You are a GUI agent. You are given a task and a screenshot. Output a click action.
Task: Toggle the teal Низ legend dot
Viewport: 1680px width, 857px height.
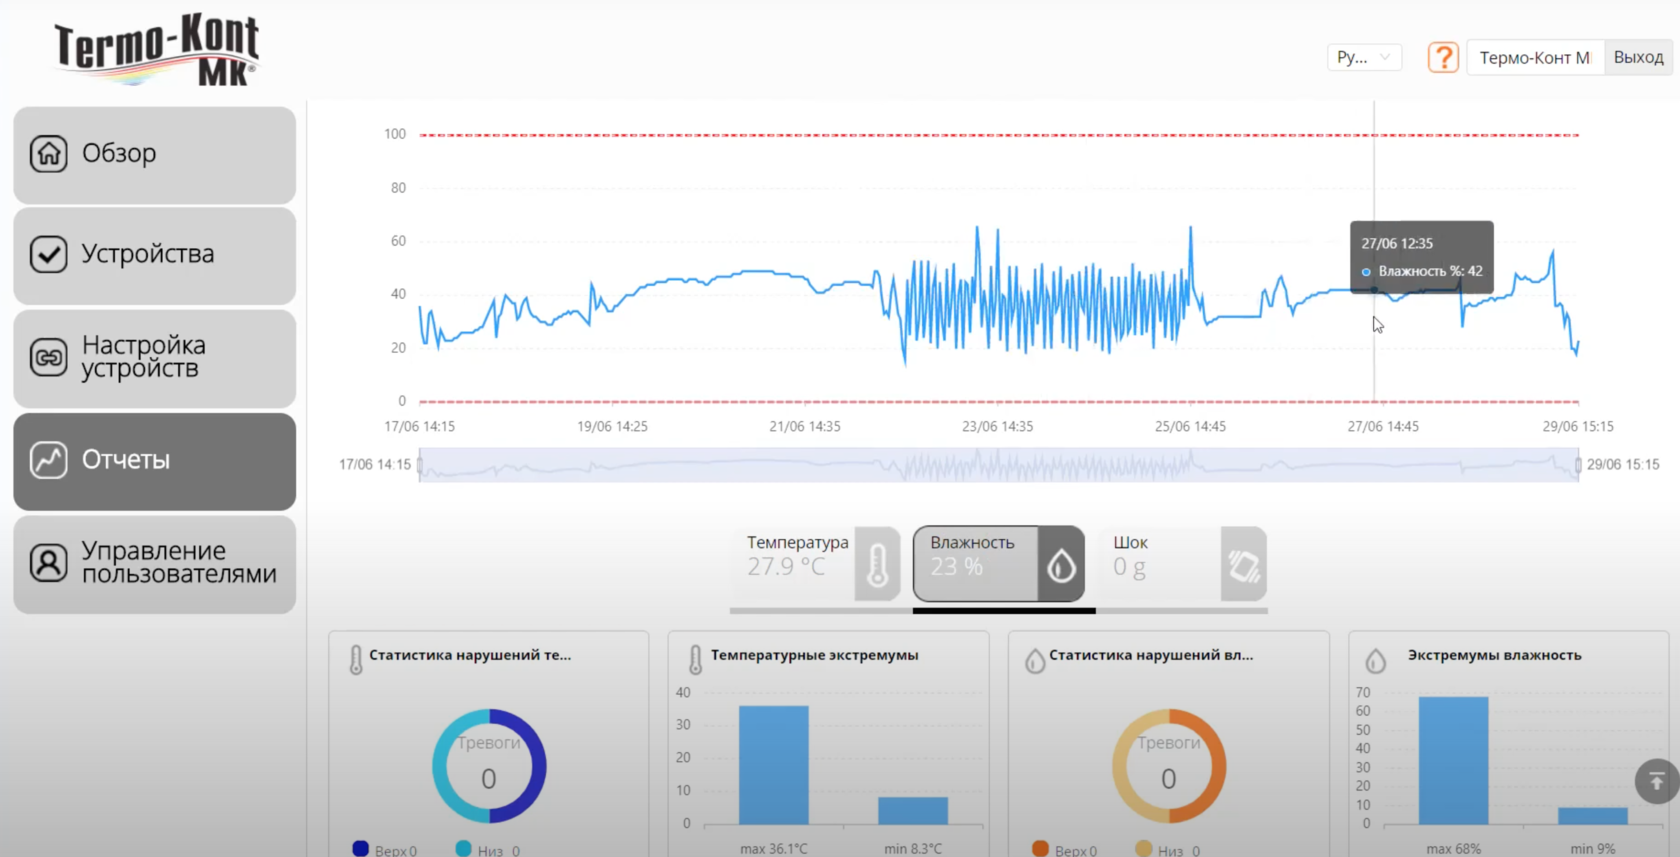(463, 848)
